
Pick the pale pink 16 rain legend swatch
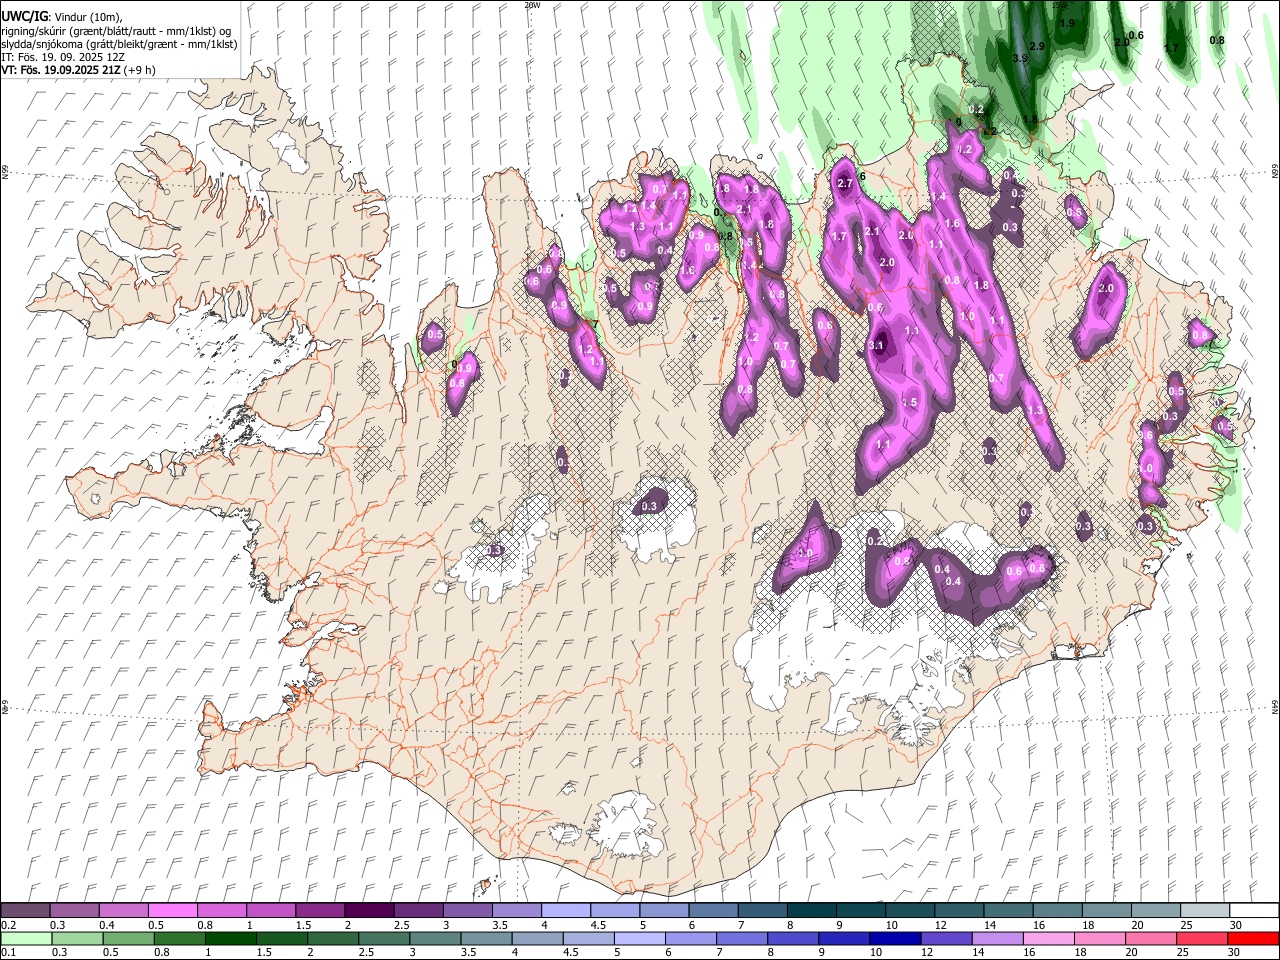[x=1048, y=938]
